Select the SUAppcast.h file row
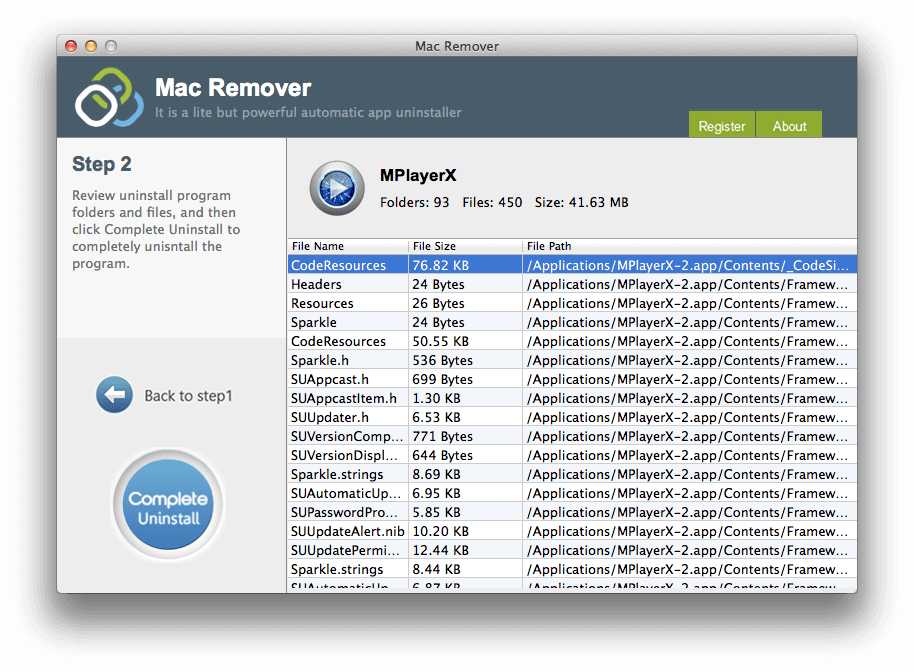Viewport: 914px width, 672px height. 572,379
